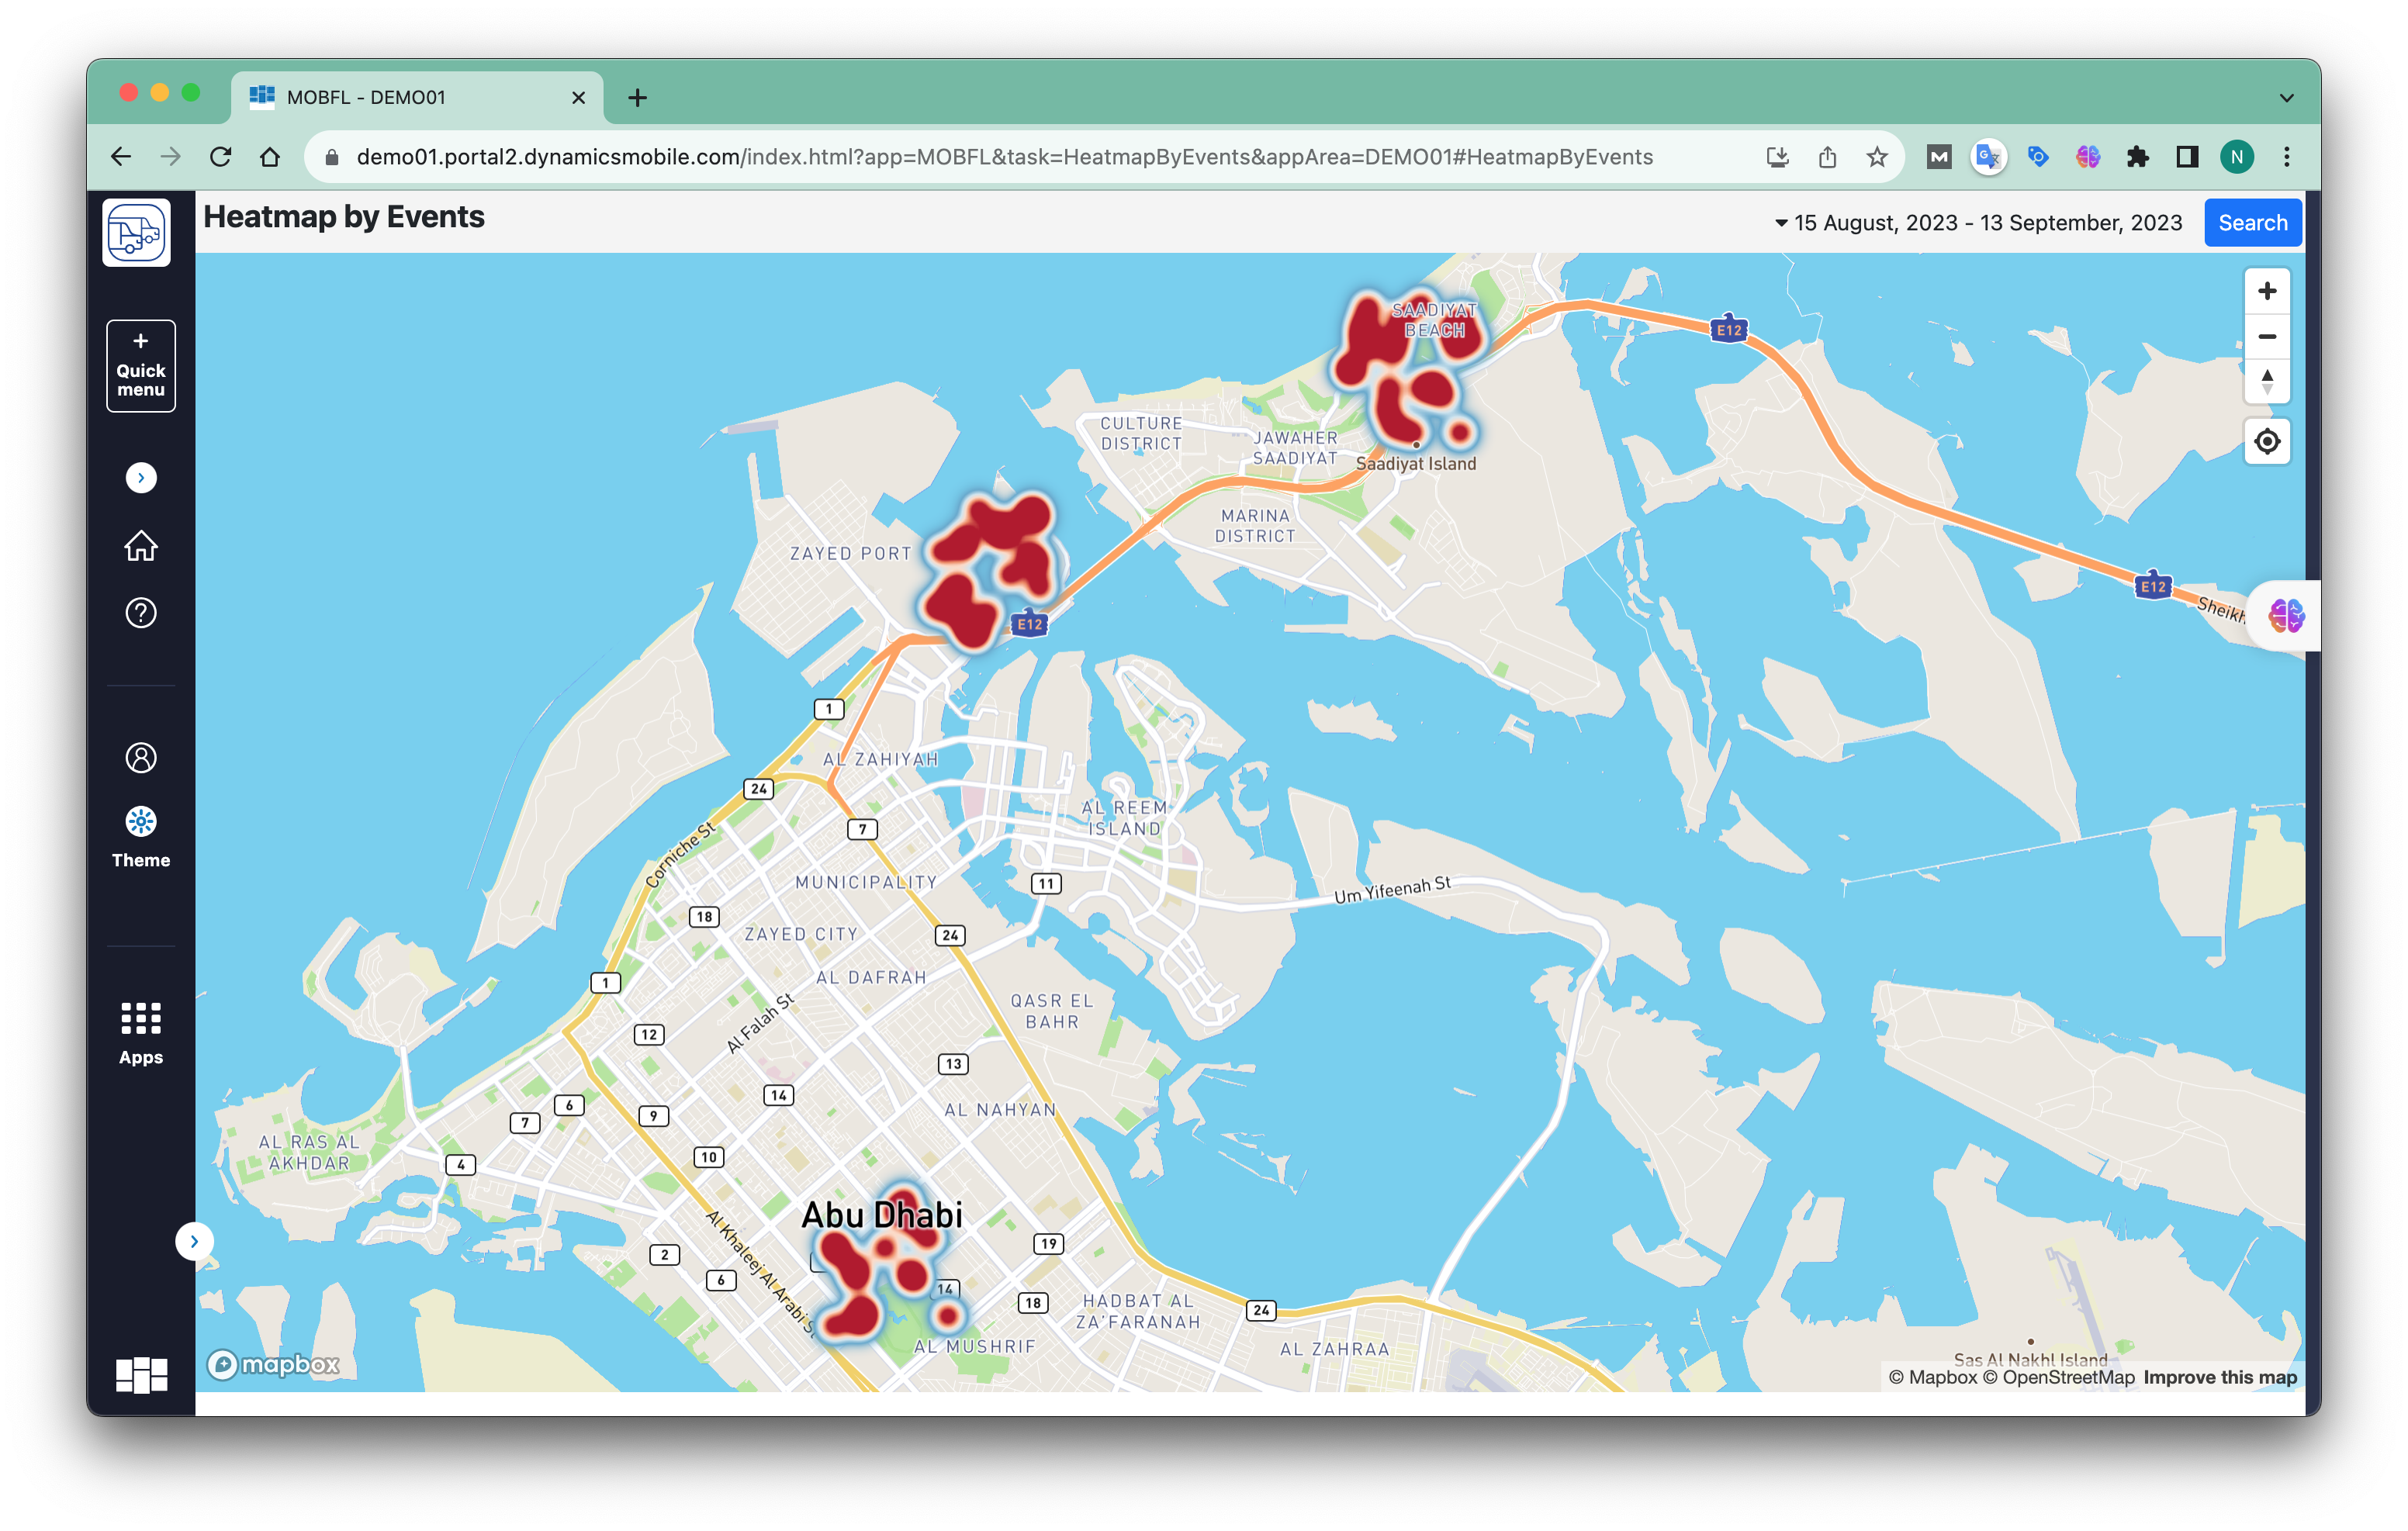2408x1531 pixels.
Task: Expand the tab search dropdown
Action: click(x=2286, y=97)
